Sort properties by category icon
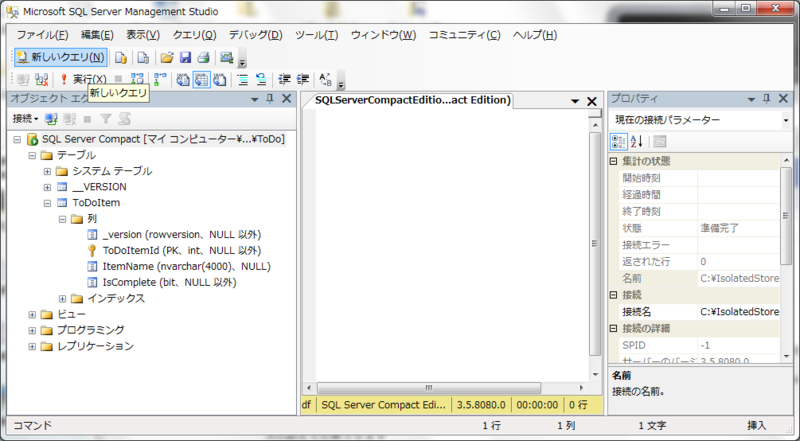This screenshot has width=800, height=441. [619, 141]
